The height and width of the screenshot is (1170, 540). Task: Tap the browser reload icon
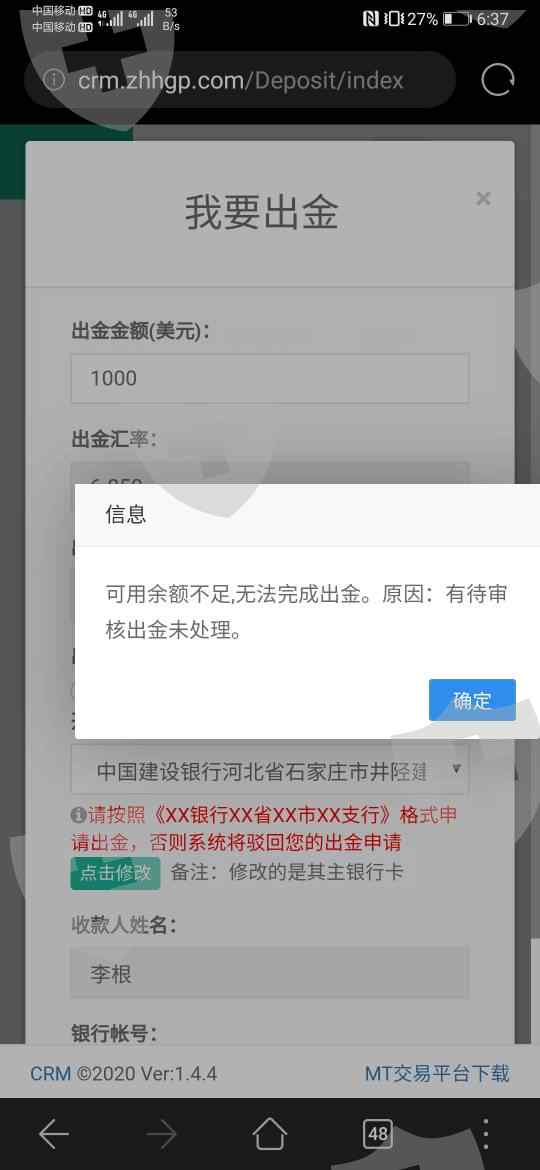[497, 79]
